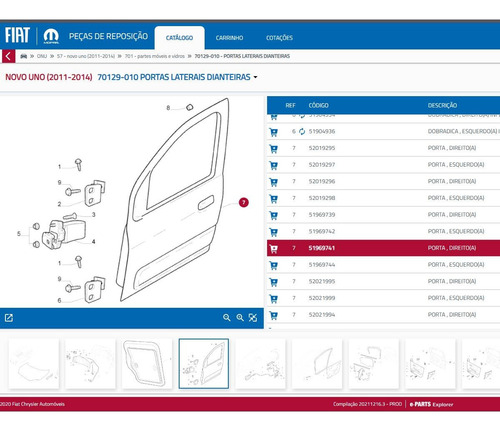Click the REF column header
The width and height of the screenshot is (500, 431).
(x=290, y=105)
